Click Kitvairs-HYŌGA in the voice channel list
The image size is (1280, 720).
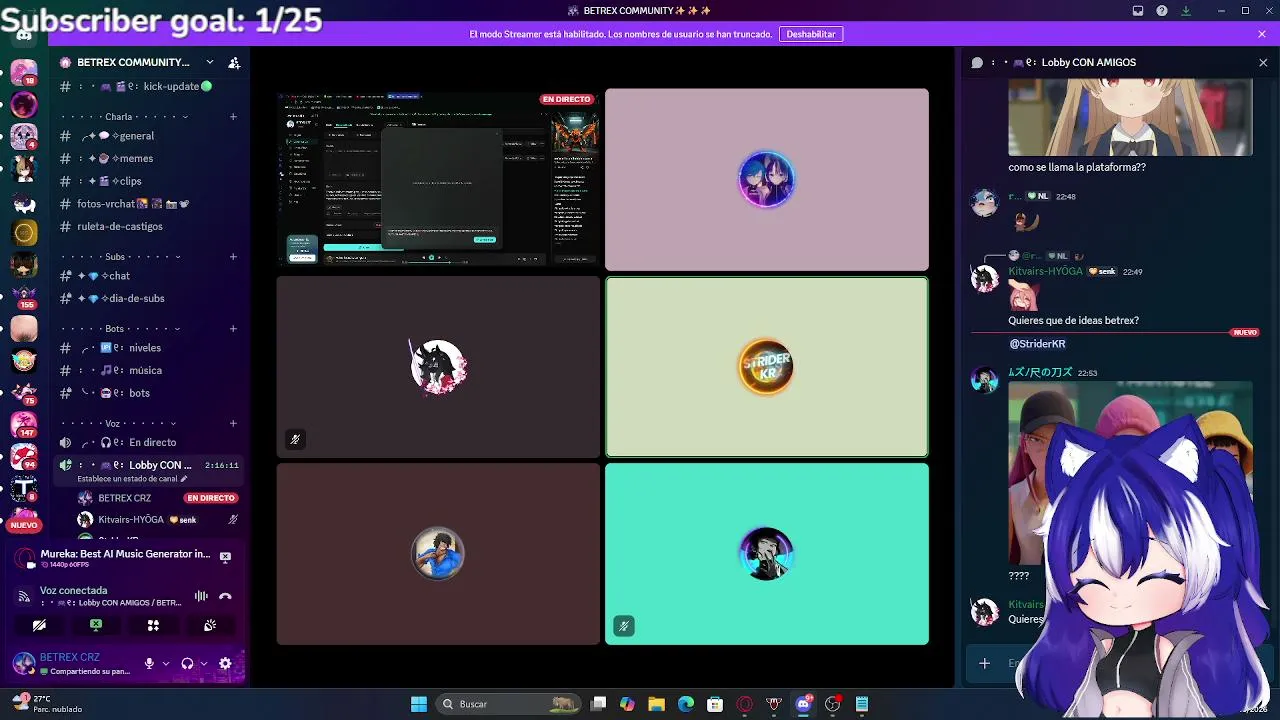158,520
